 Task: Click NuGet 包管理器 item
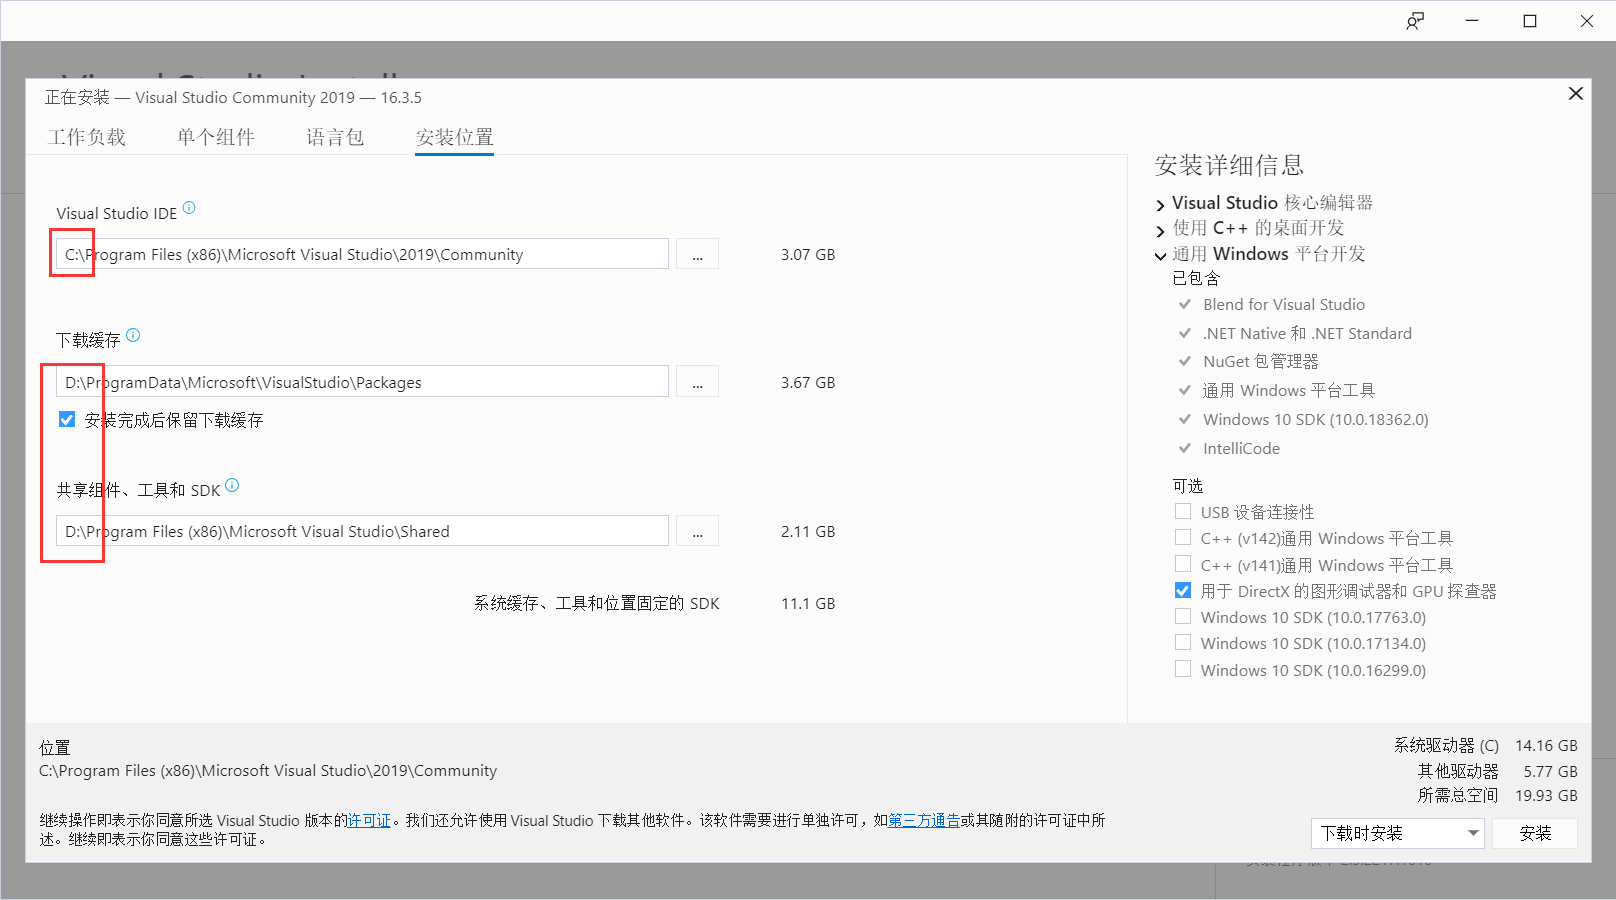click(x=1260, y=361)
